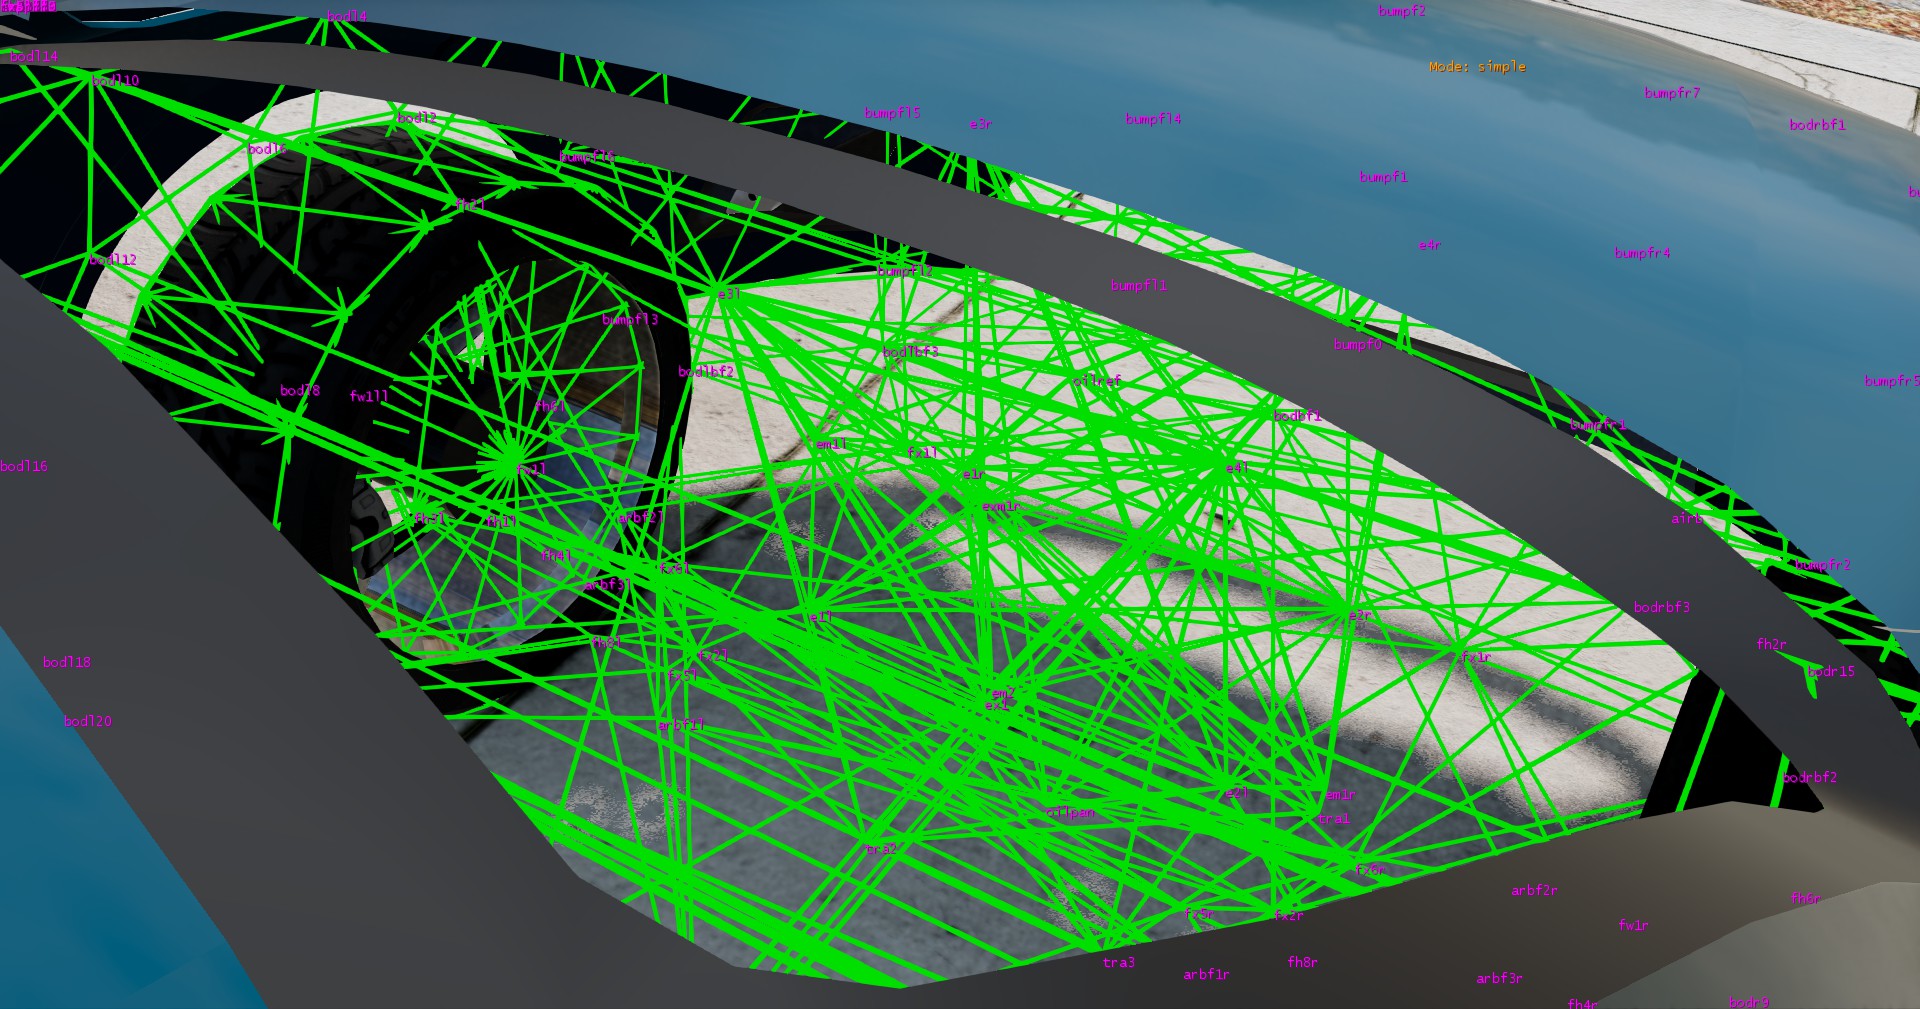The width and height of the screenshot is (1920, 1009).
Task: Click node label "arbf1r"
Action: click(x=1206, y=974)
